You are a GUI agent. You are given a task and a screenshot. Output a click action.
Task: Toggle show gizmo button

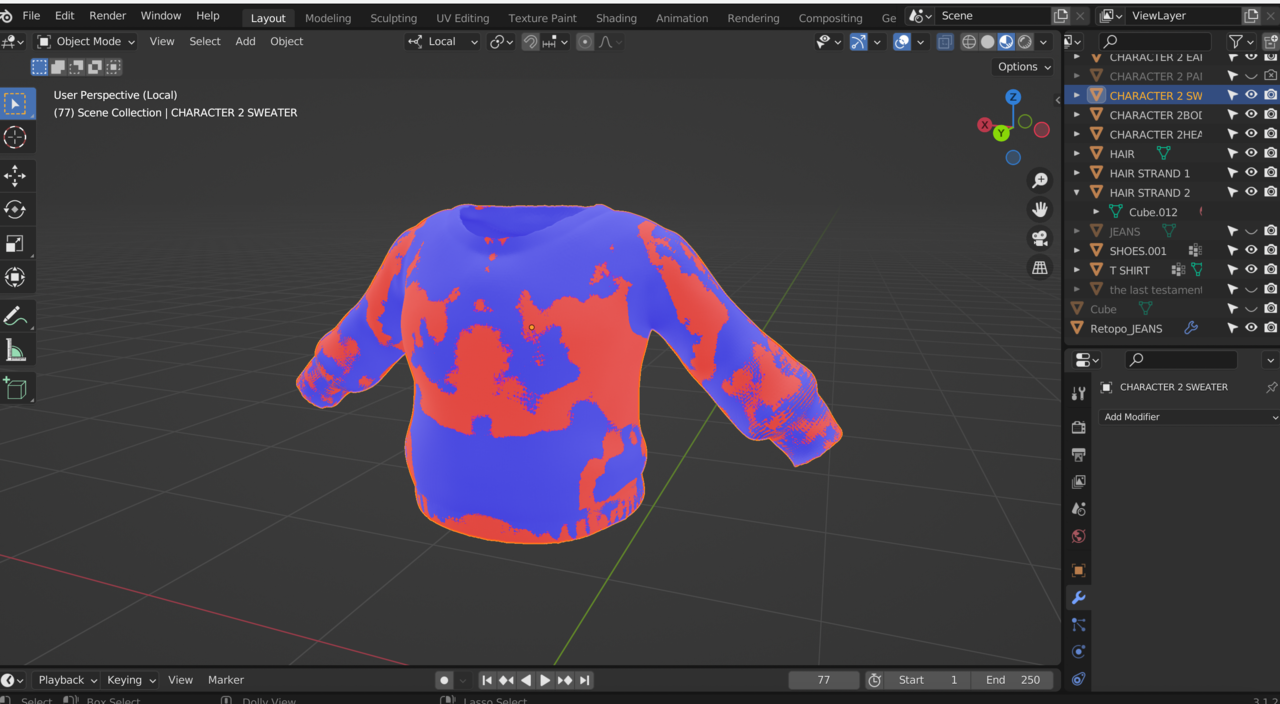pos(858,42)
